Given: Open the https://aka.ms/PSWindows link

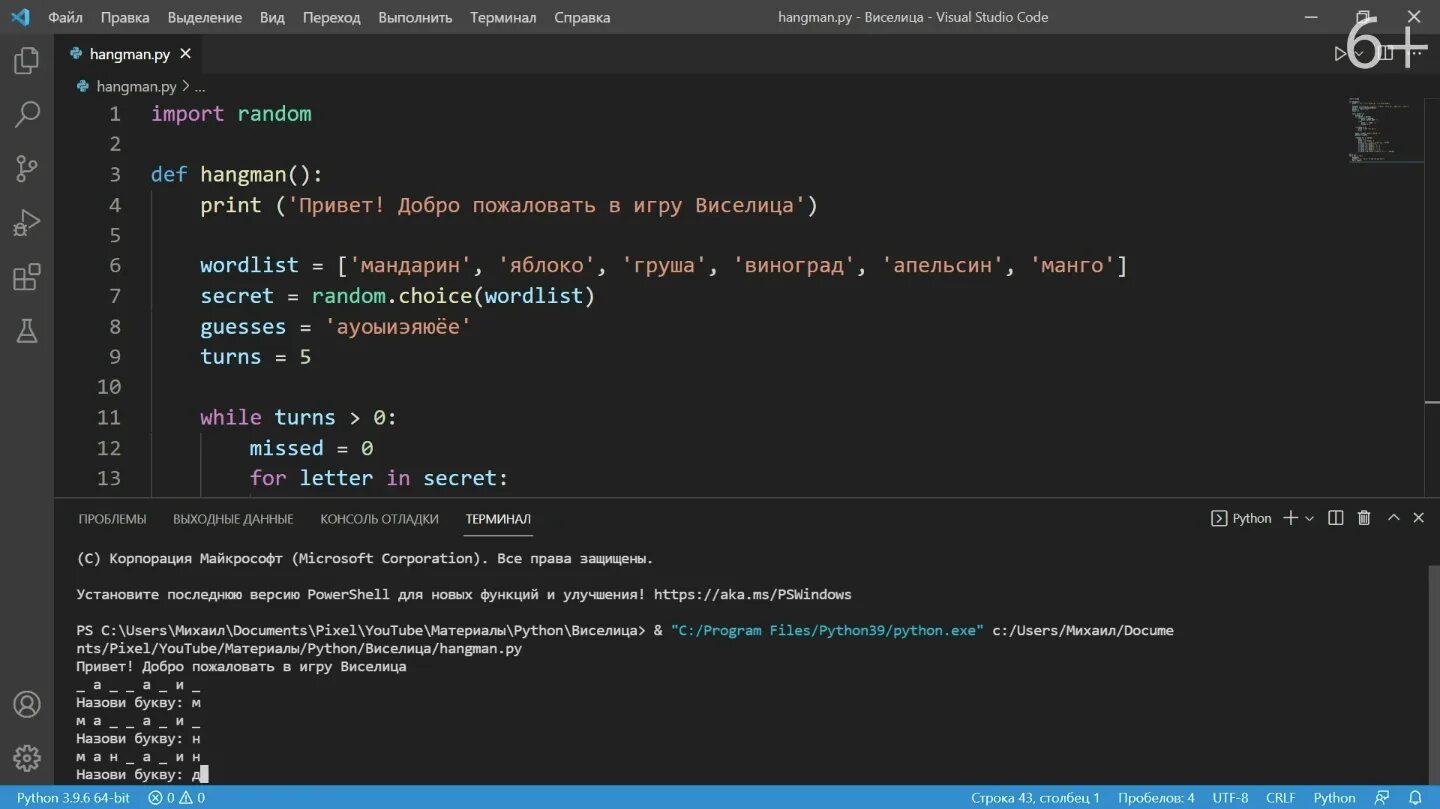Looking at the screenshot, I should click(752, 594).
